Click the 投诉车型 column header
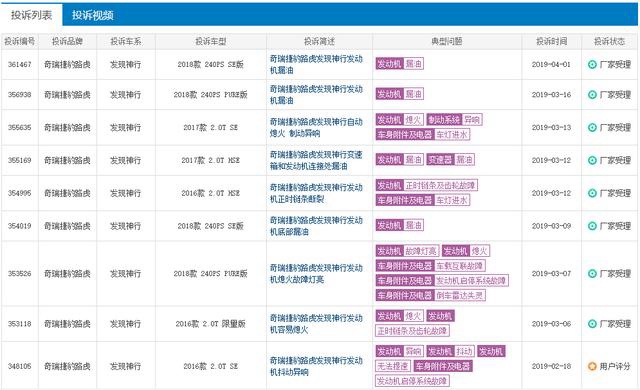 pos(211,41)
